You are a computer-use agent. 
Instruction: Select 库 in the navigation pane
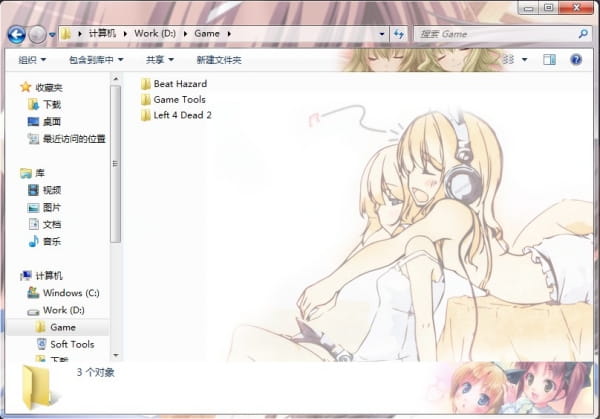(x=40, y=173)
